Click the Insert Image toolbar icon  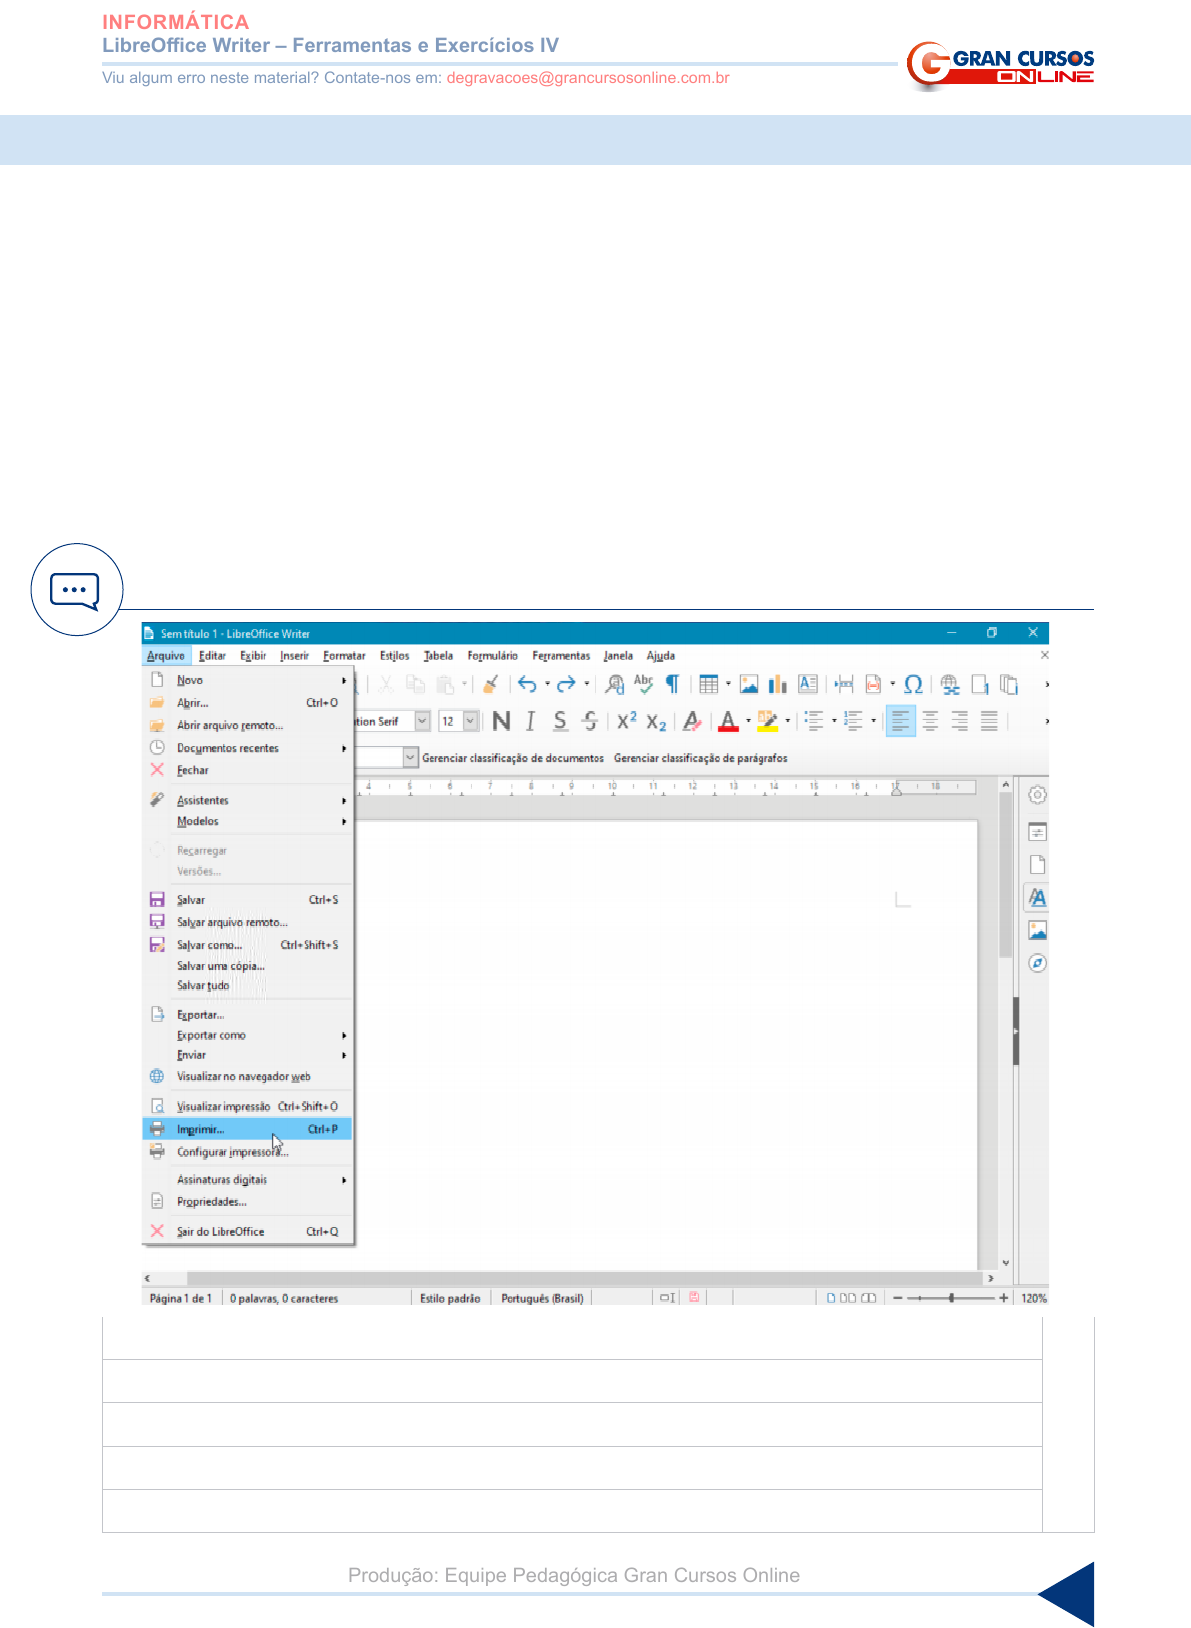749,685
